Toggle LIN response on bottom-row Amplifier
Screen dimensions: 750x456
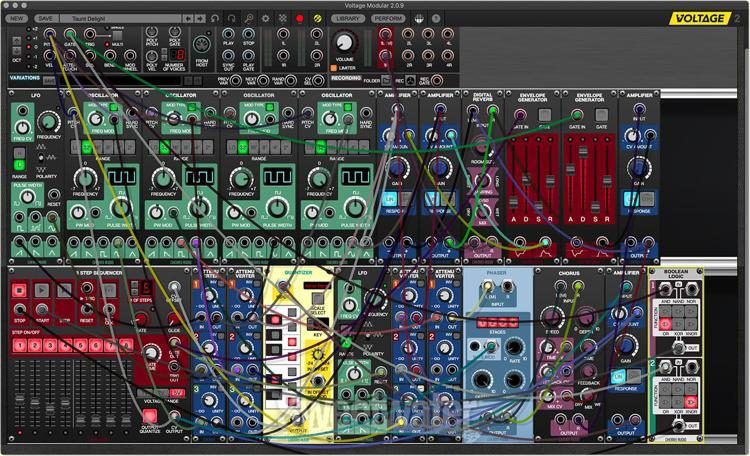coord(619,376)
